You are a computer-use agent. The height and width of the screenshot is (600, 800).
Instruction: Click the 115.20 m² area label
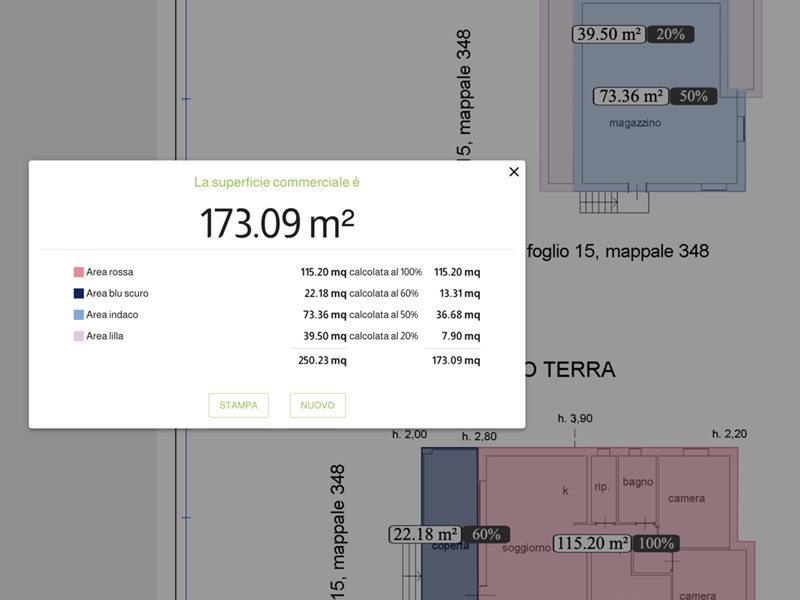[591, 544]
